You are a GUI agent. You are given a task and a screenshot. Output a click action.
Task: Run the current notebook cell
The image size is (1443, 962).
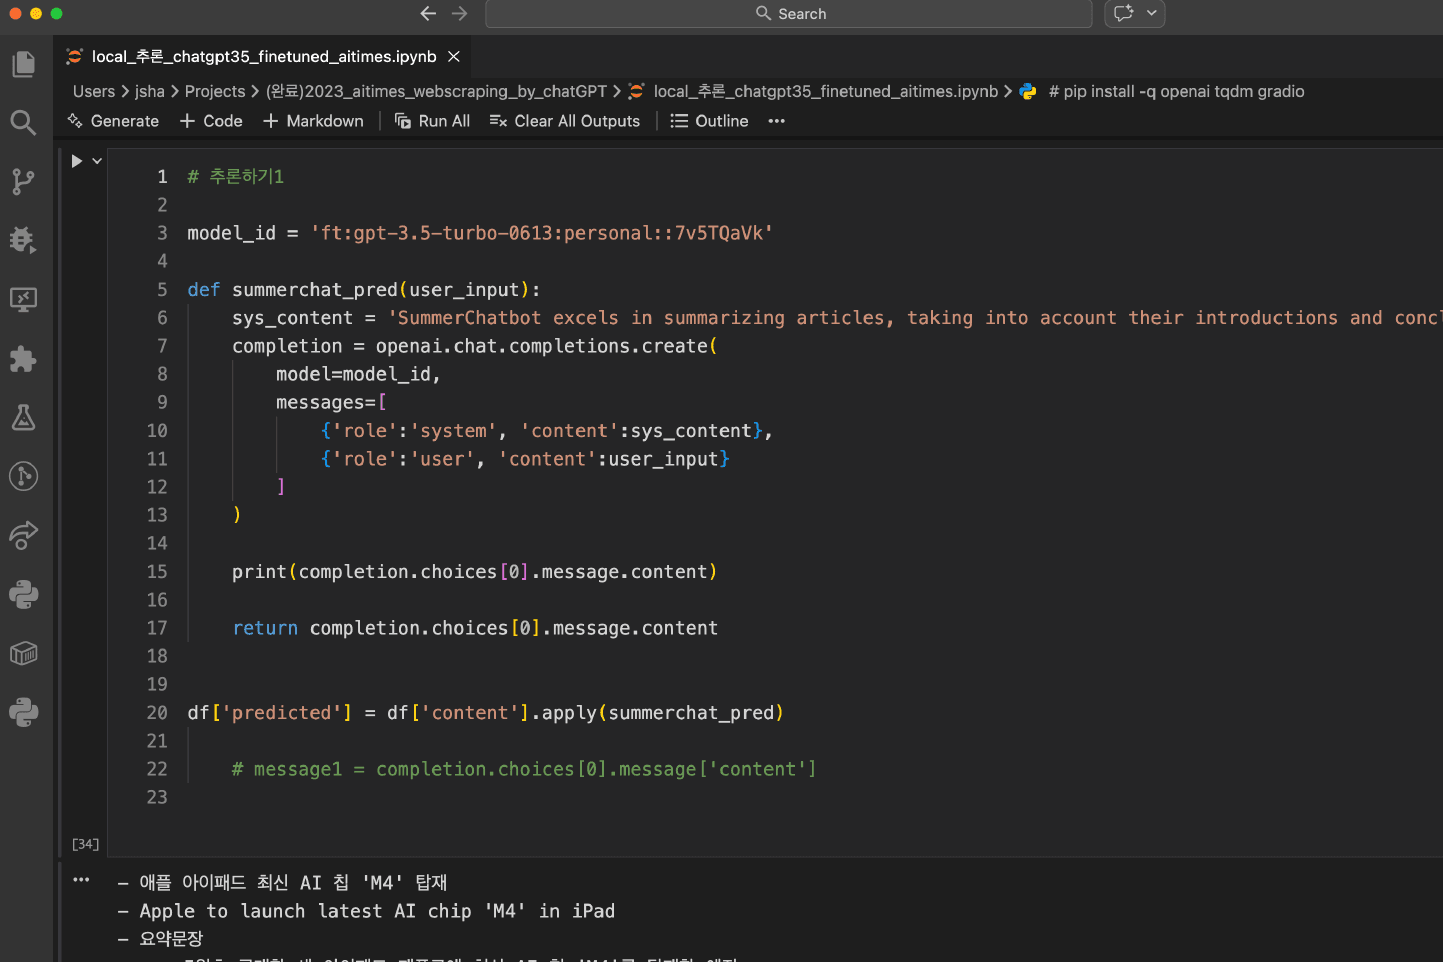pyautogui.click(x=77, y=161)
